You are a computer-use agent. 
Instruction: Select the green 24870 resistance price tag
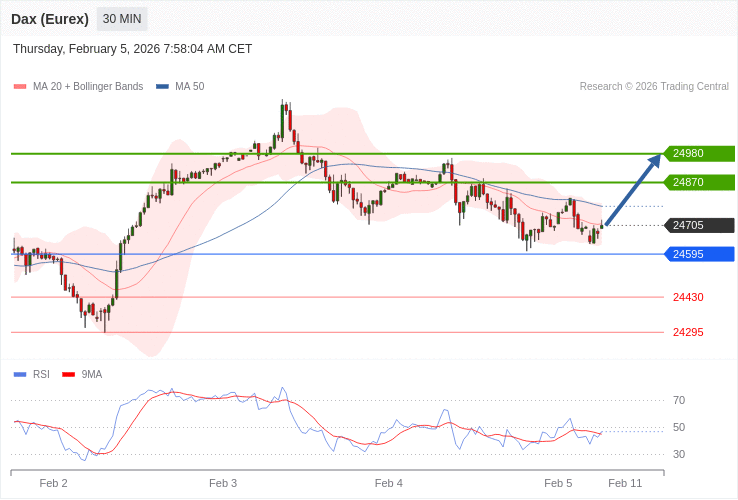point(699,182)
